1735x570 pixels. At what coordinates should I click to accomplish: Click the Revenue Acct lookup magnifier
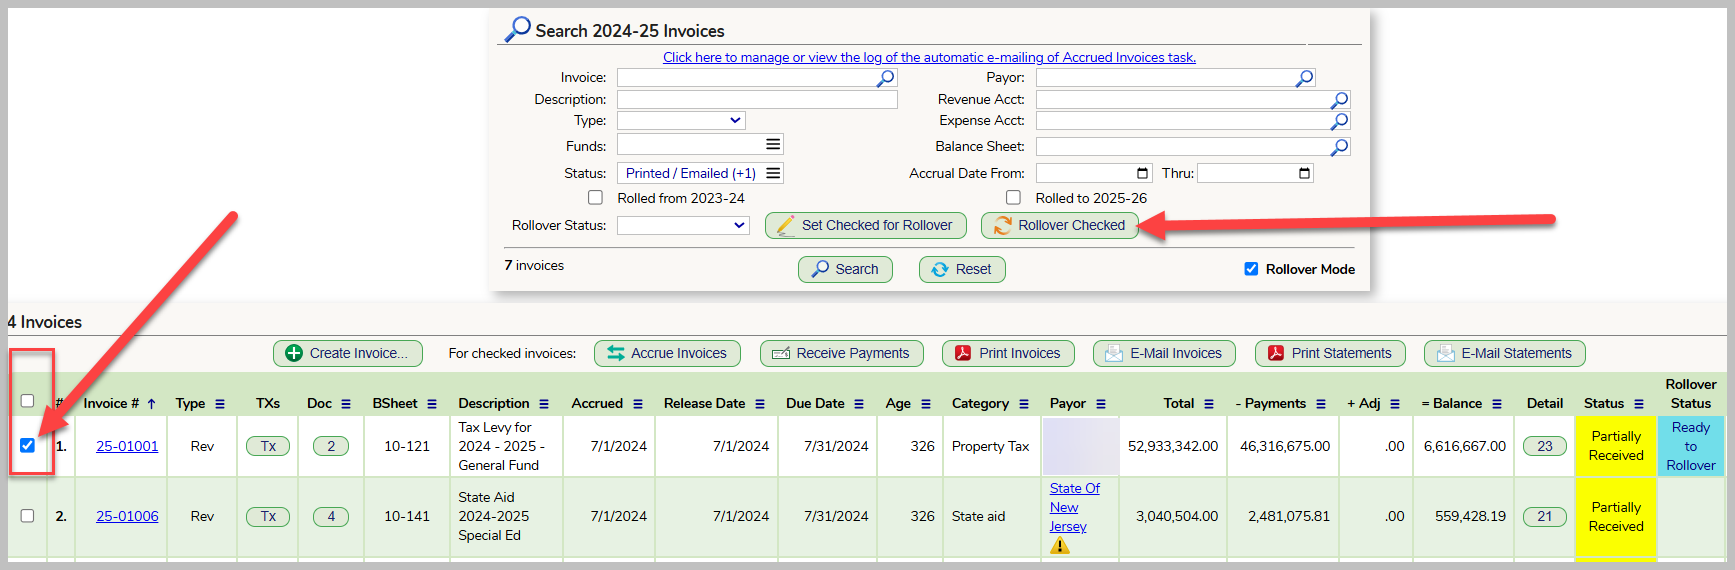coord(1340,100)
